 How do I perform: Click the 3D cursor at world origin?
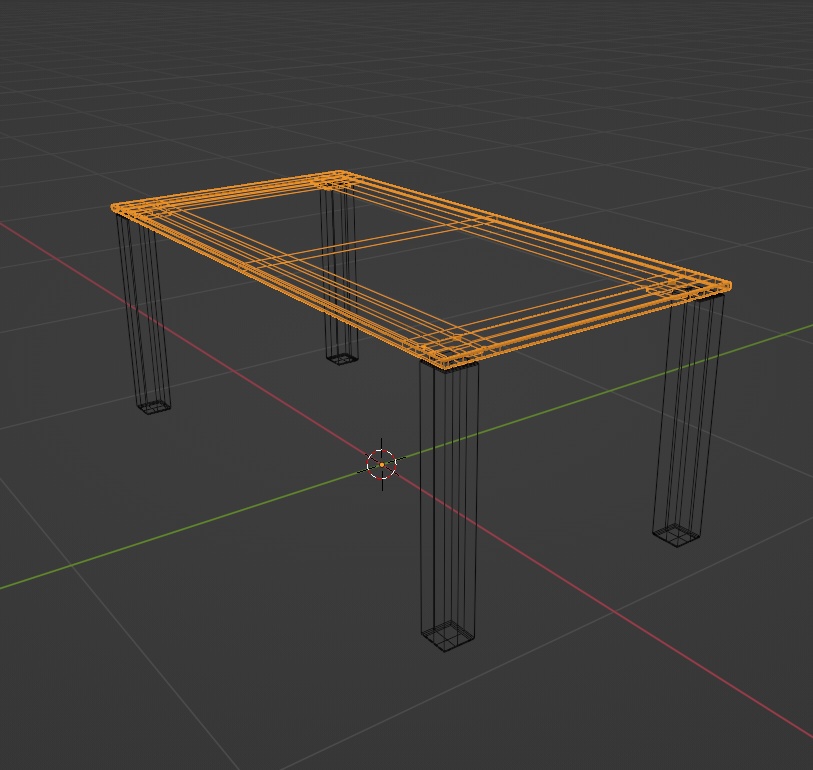click(382, 465)
